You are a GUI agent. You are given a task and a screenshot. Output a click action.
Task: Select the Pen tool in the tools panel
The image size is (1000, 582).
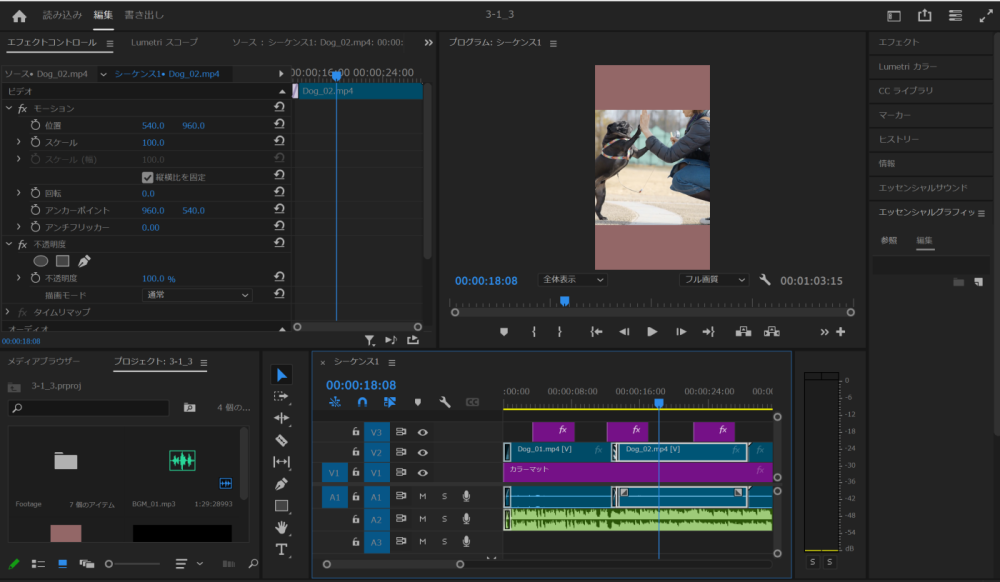pyautogui.click(x=281, y=484)
